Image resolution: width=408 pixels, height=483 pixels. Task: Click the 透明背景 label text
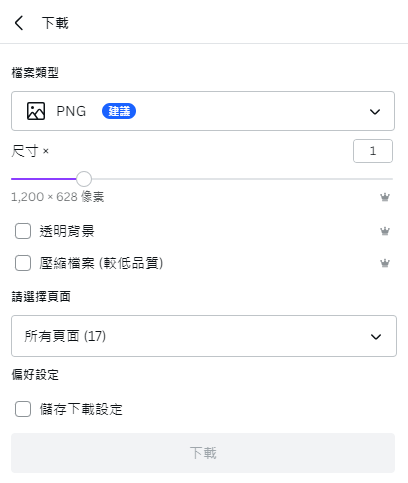click(67, 231)
